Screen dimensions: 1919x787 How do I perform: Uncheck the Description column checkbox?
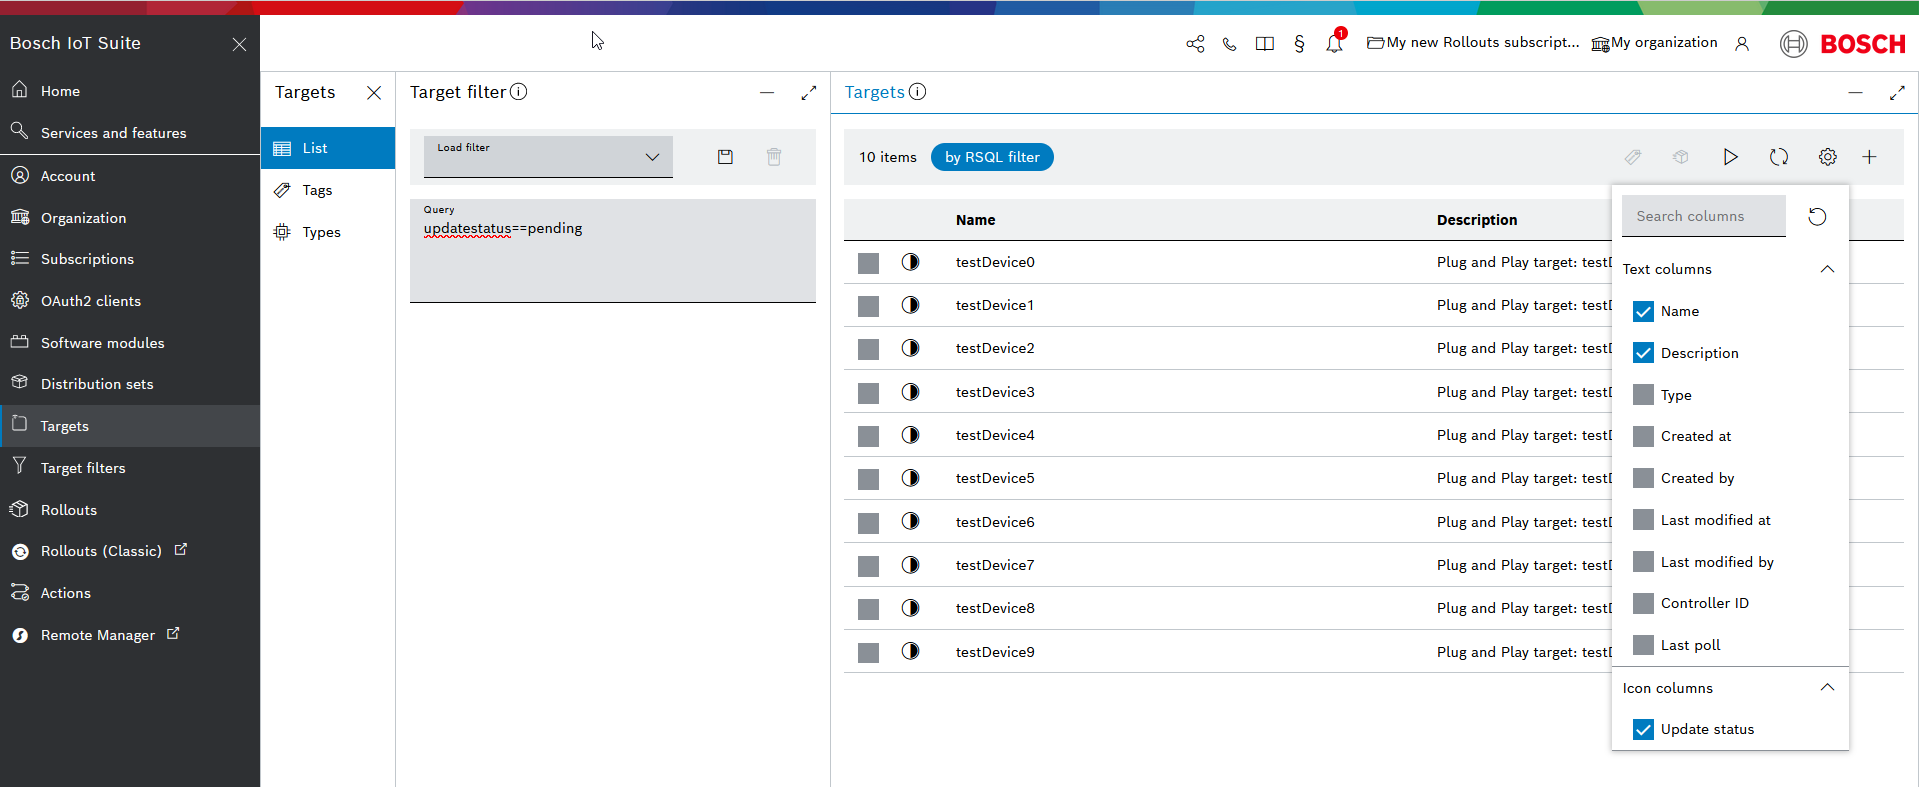tap(1643, 353)
